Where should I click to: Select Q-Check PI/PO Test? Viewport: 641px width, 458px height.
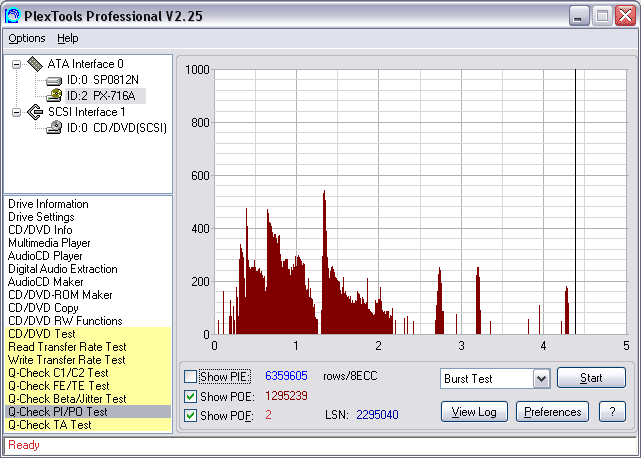[88, 412]
